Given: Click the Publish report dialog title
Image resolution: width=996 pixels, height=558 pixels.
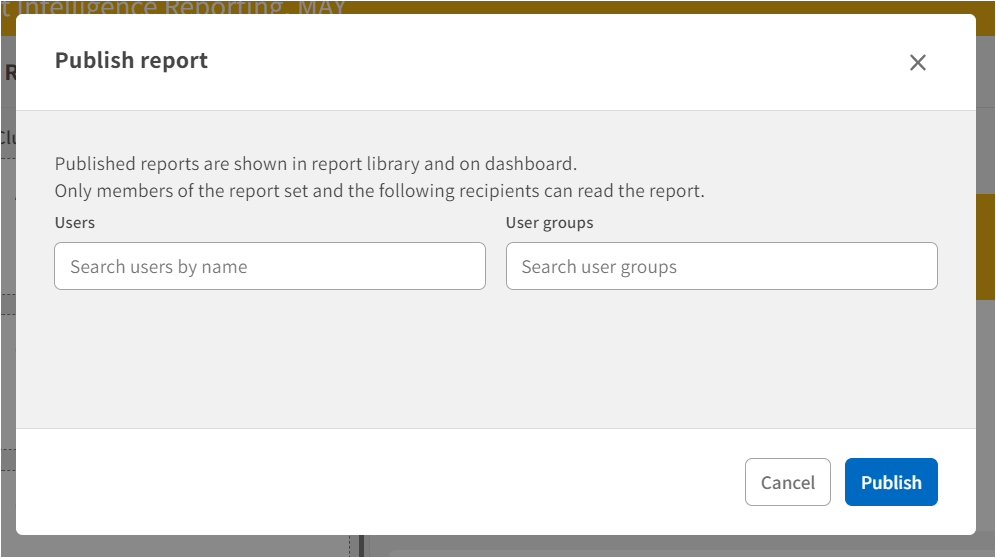Looking at the screenshot, I should [131, 61].
